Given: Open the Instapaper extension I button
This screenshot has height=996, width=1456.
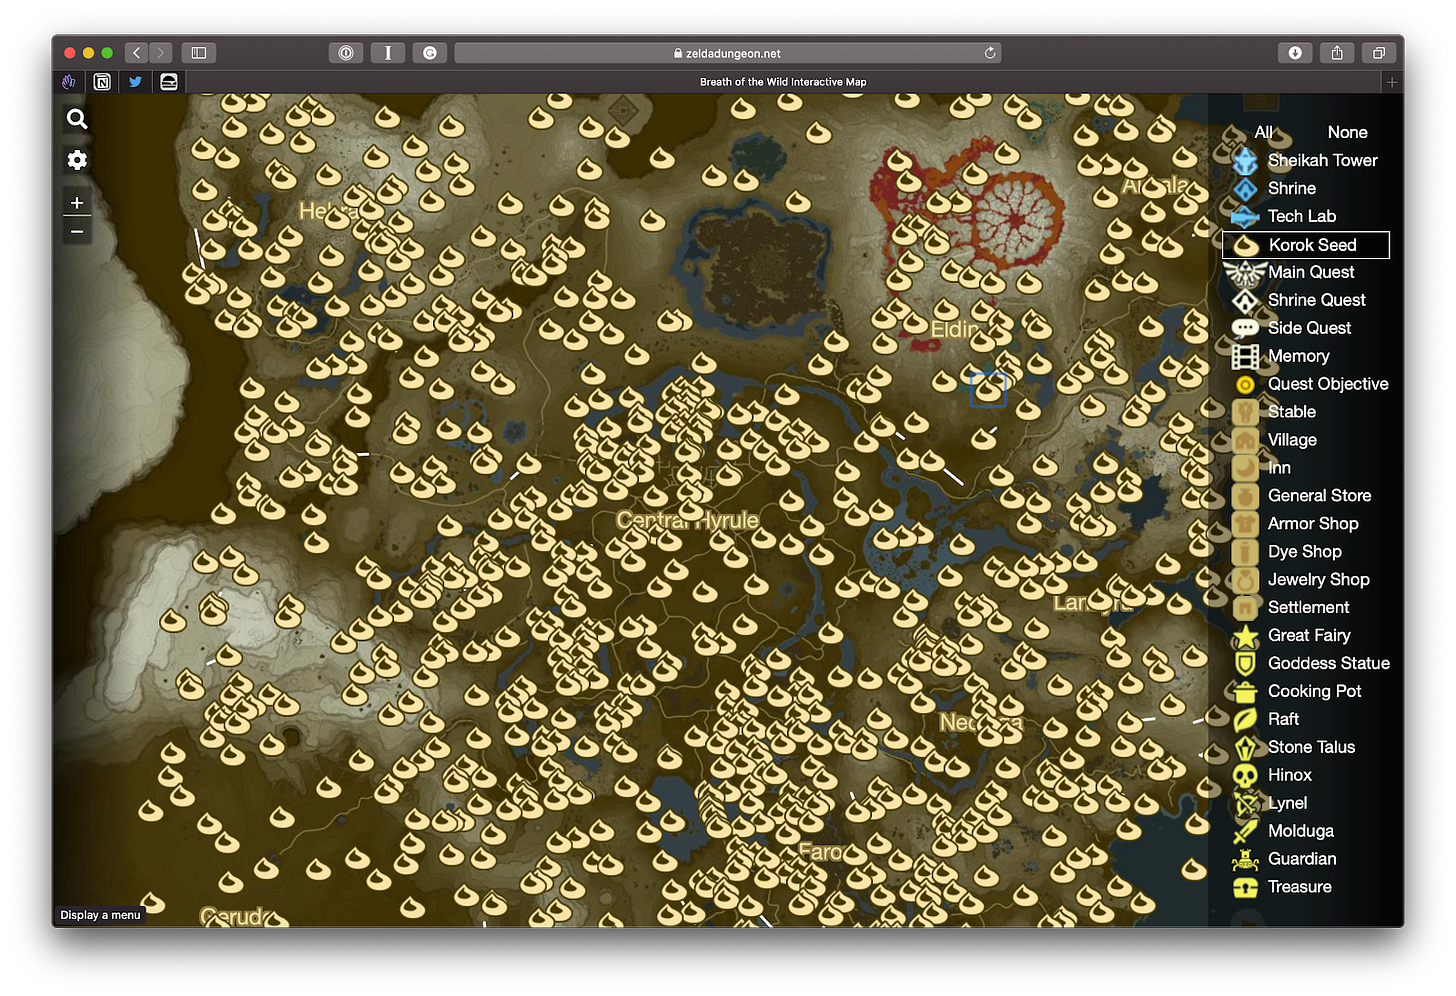Looking at the screenshot, I should point(388,53).
